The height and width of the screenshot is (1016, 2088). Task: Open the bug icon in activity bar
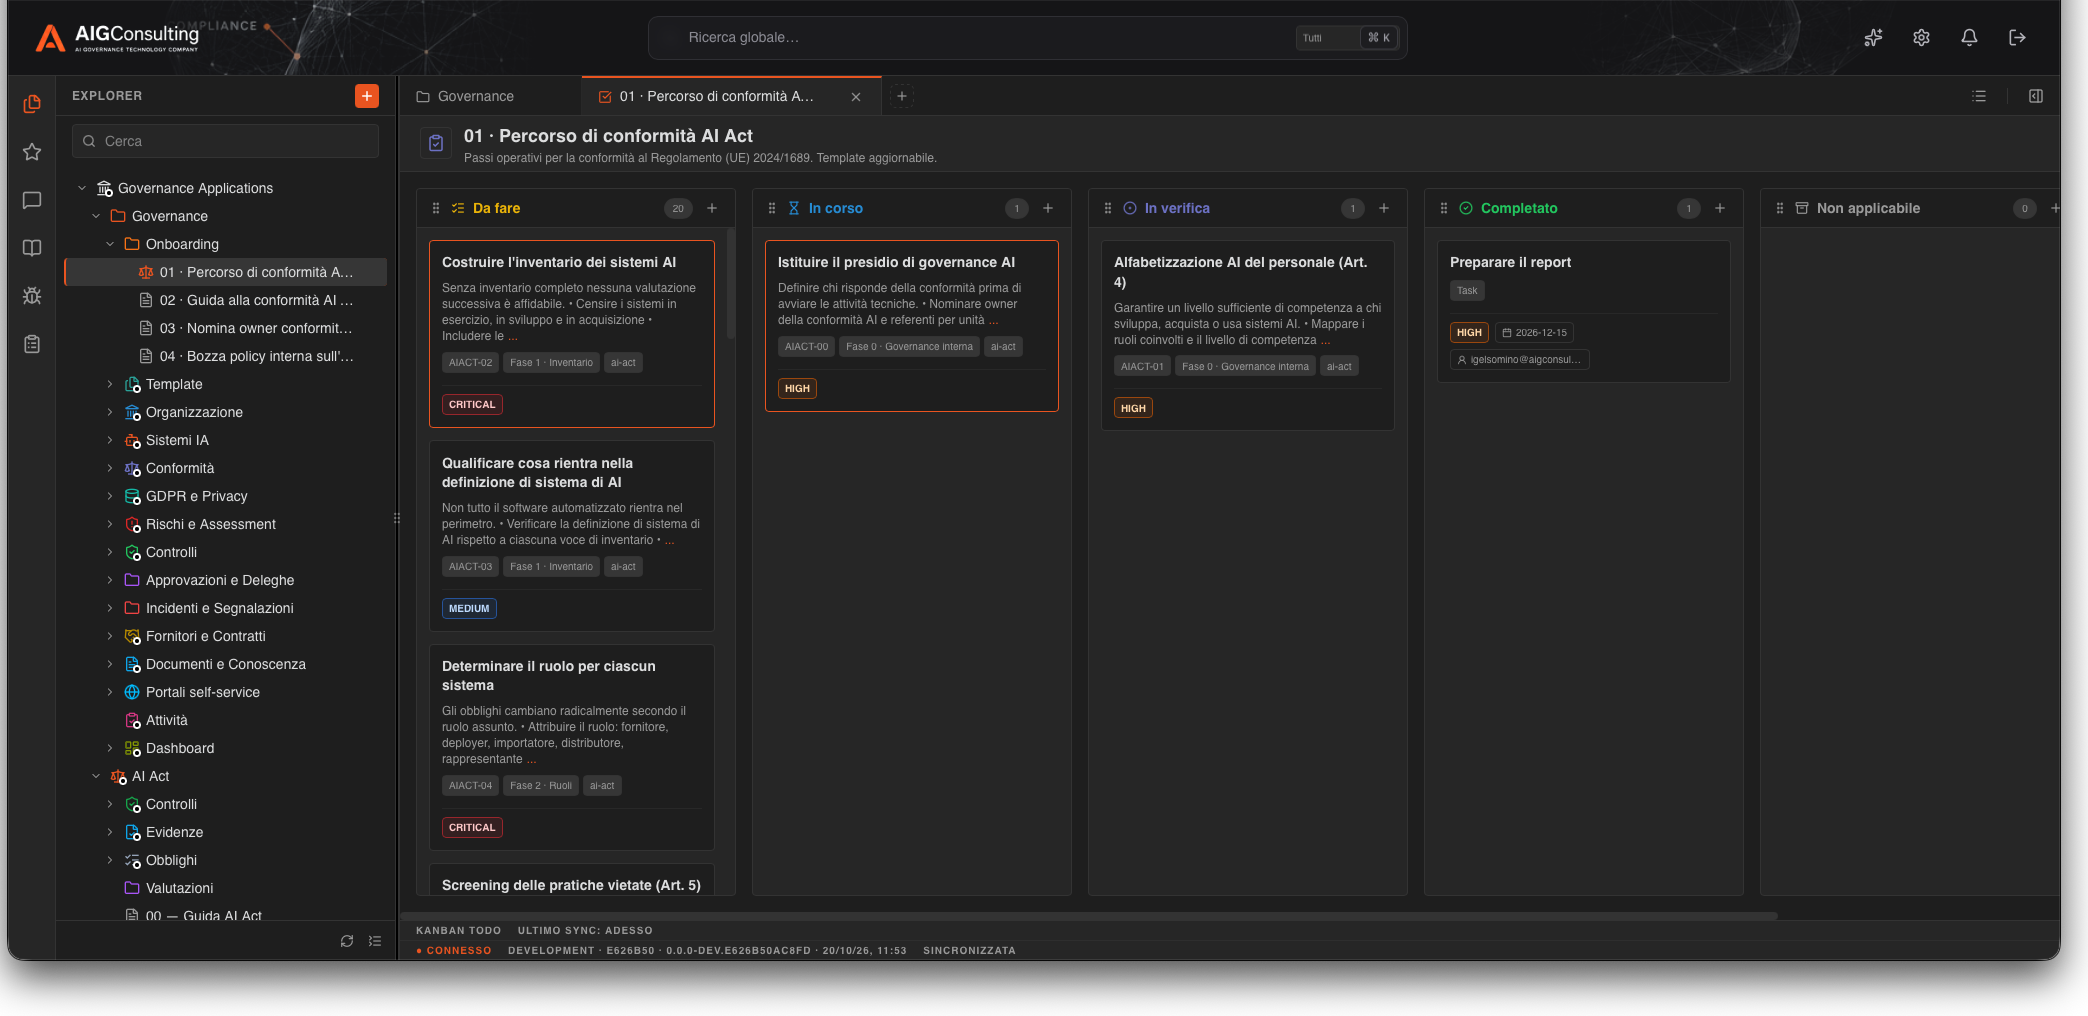coord(32,296)
